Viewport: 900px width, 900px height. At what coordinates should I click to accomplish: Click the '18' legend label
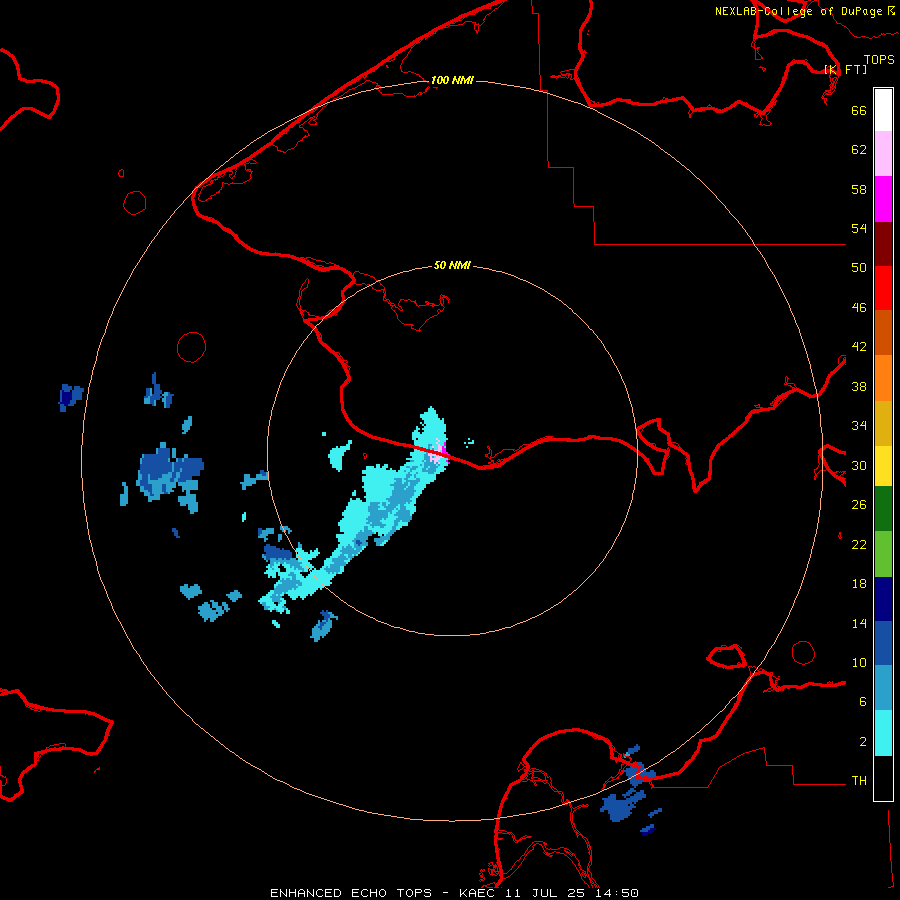(859, 584)
